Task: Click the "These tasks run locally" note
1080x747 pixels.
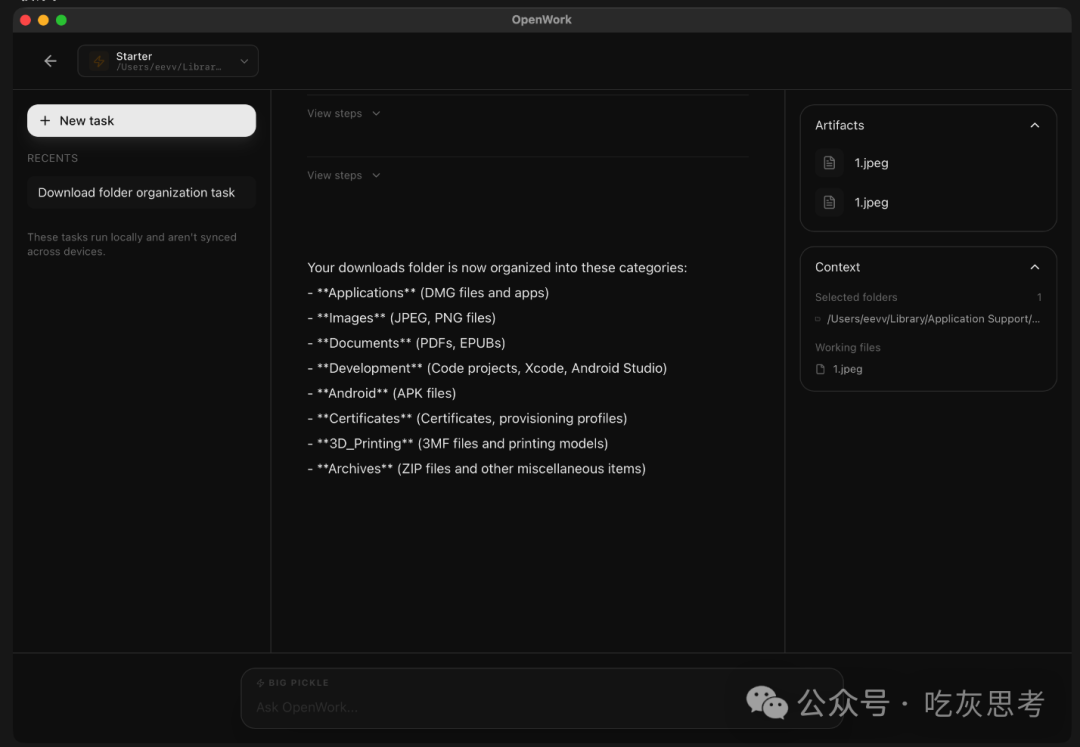Action: 132,244
